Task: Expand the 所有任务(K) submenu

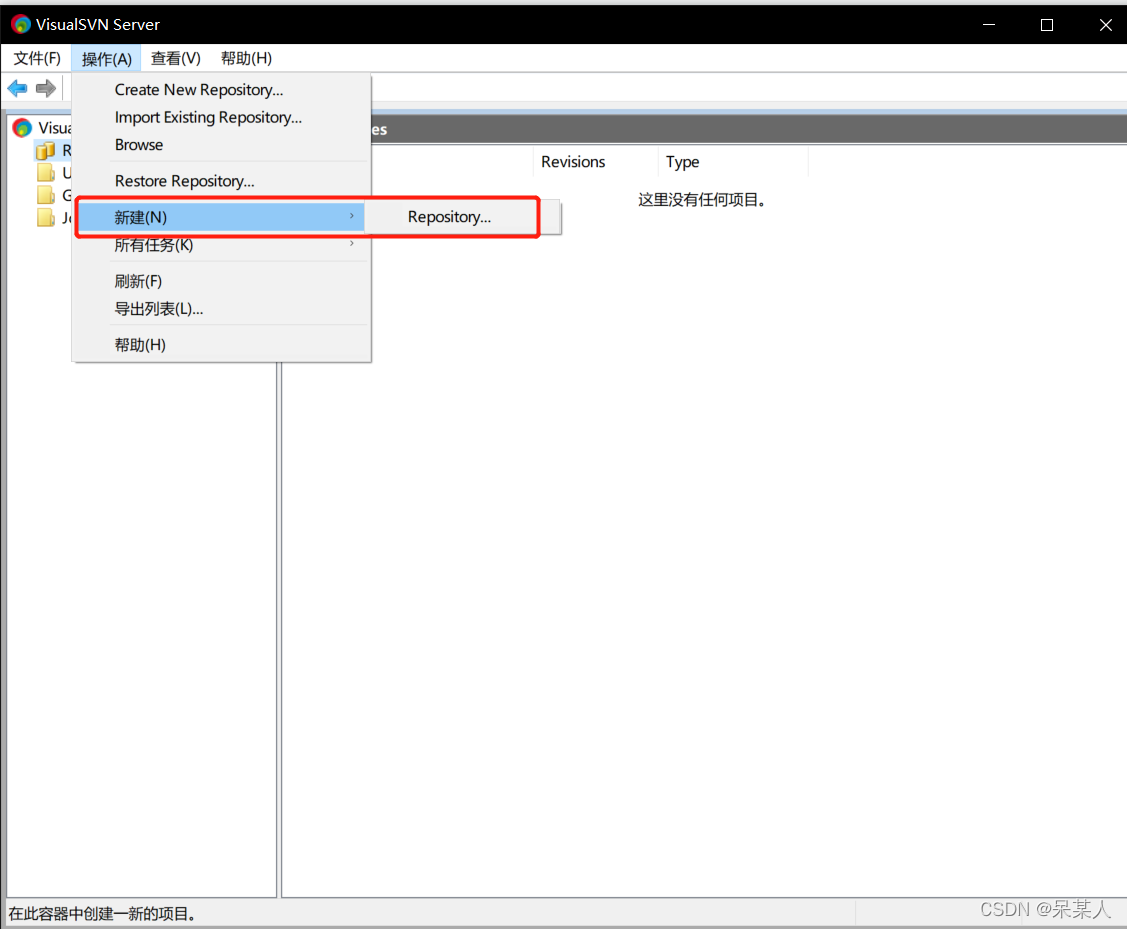Action: click(221, 245)
